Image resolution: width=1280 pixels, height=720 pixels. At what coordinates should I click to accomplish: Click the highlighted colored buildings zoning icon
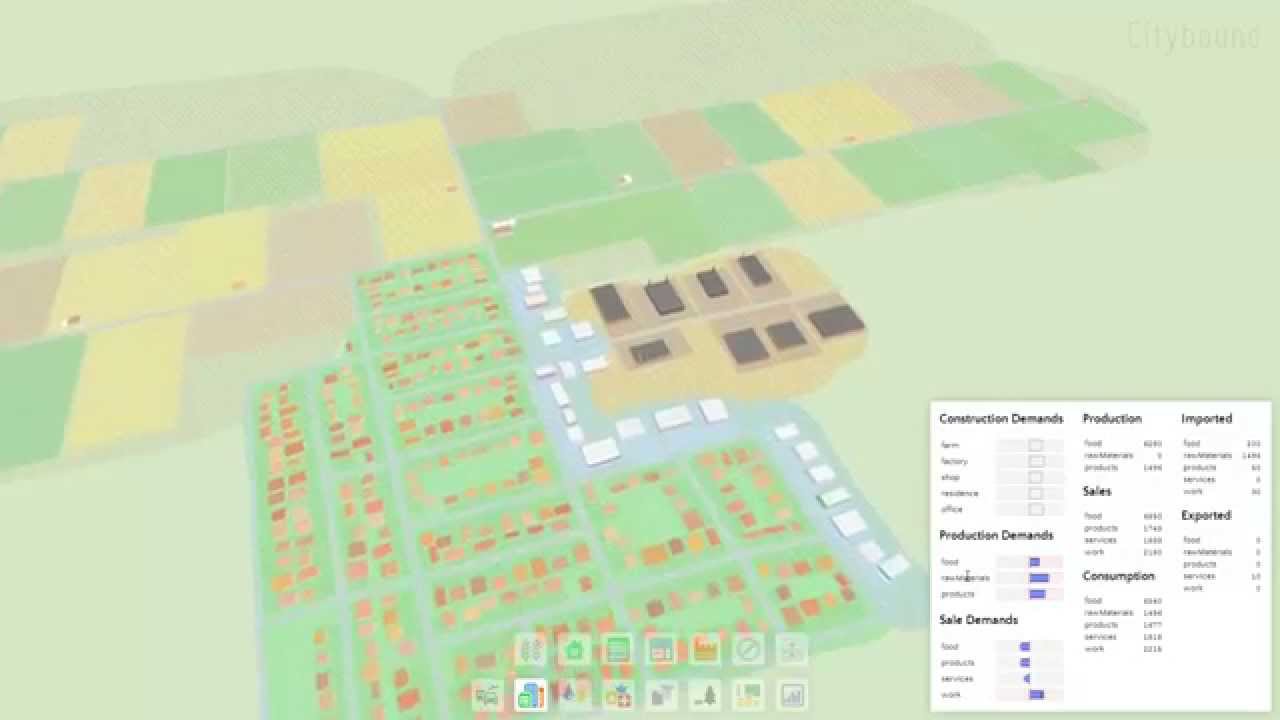[x=531, y=695]
